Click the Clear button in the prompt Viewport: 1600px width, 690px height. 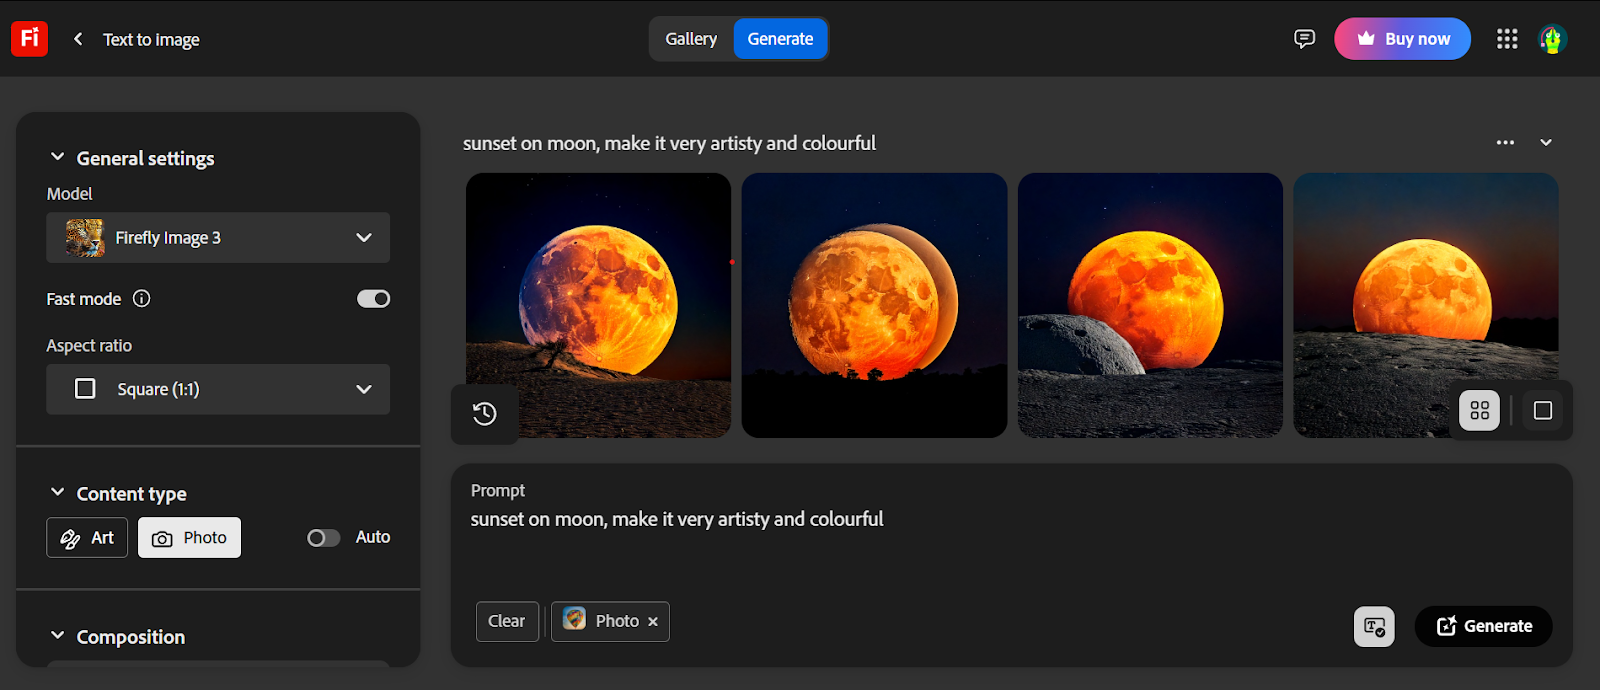pyautogui.click(x=507, y=621)
